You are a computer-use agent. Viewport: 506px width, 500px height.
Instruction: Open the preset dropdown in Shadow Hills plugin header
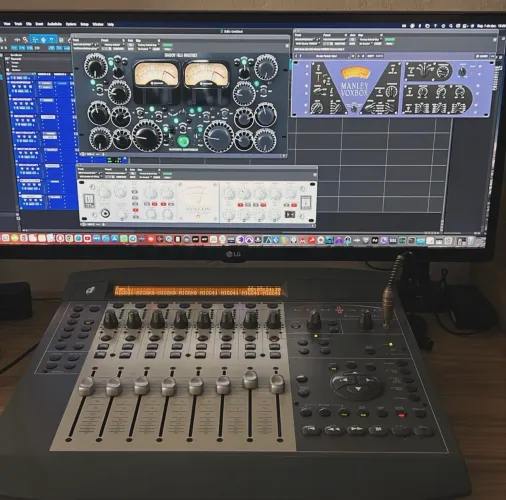tap(113, 45)
